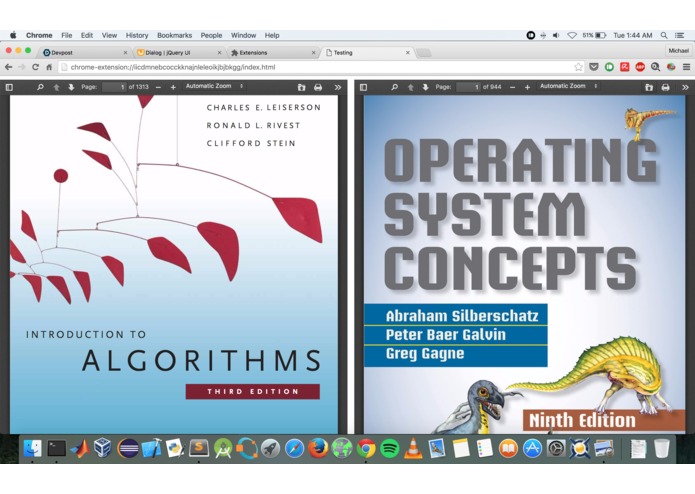Open the Window menu

click(243, 35)
